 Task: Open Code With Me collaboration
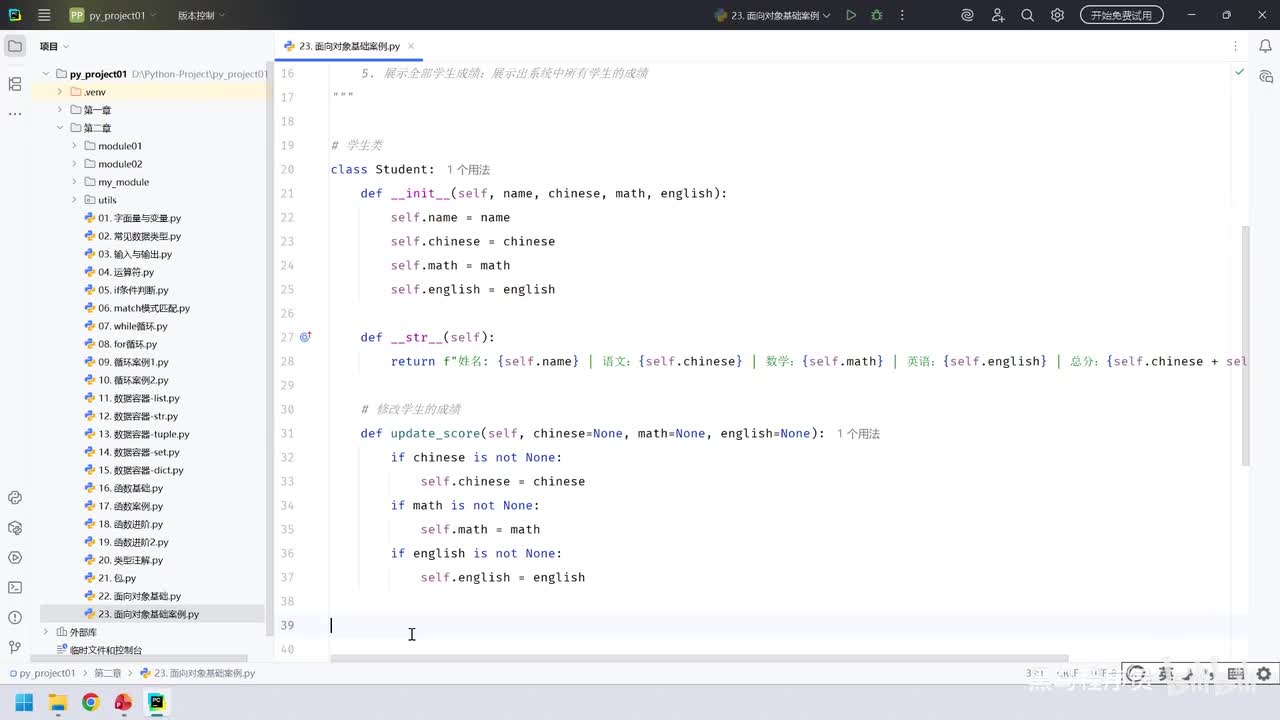click(998, 15)
